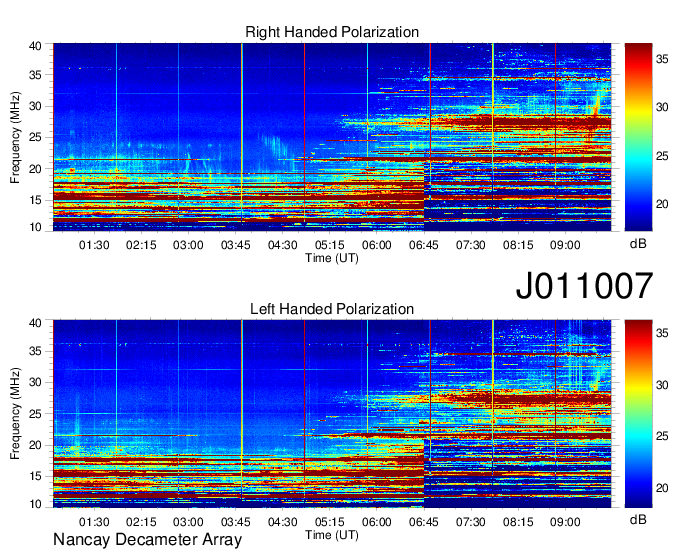
Task: Click the left-handed plot's color bar
Action: click(x=638, y=414)
